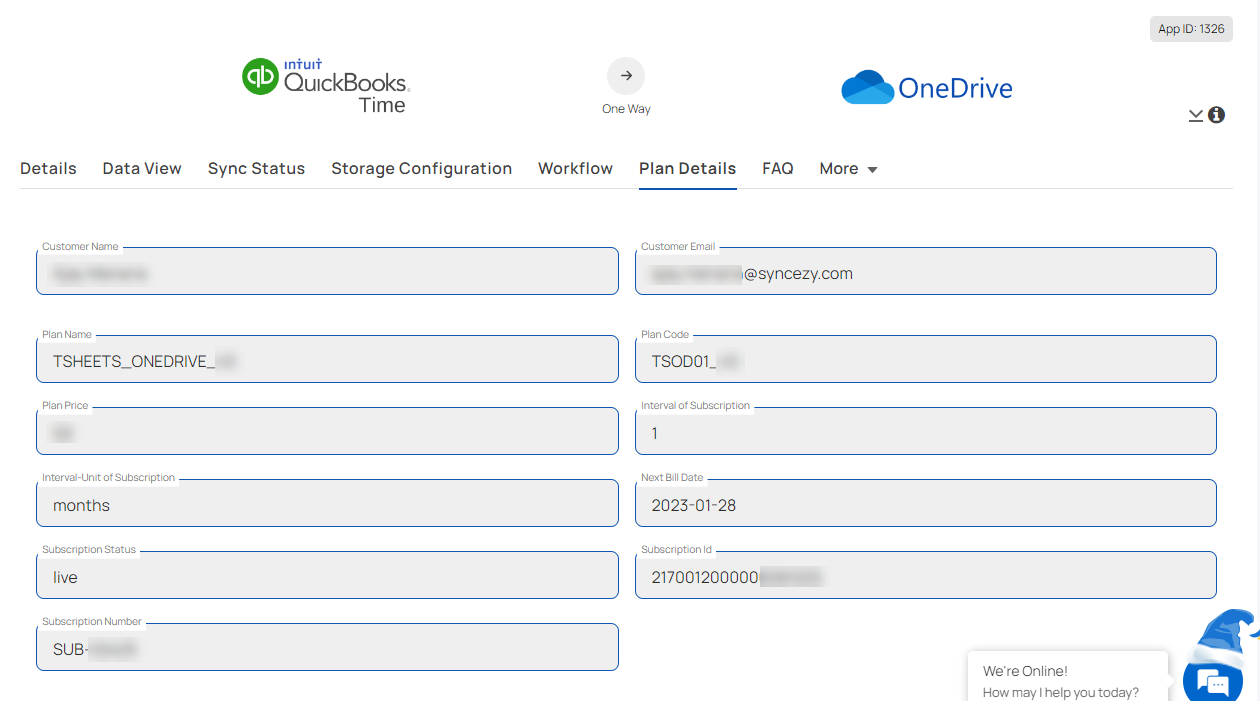Viewport: 1260px width, 701px height.
Task: Click the info icon near App ID
Action: coord(1216,115)
